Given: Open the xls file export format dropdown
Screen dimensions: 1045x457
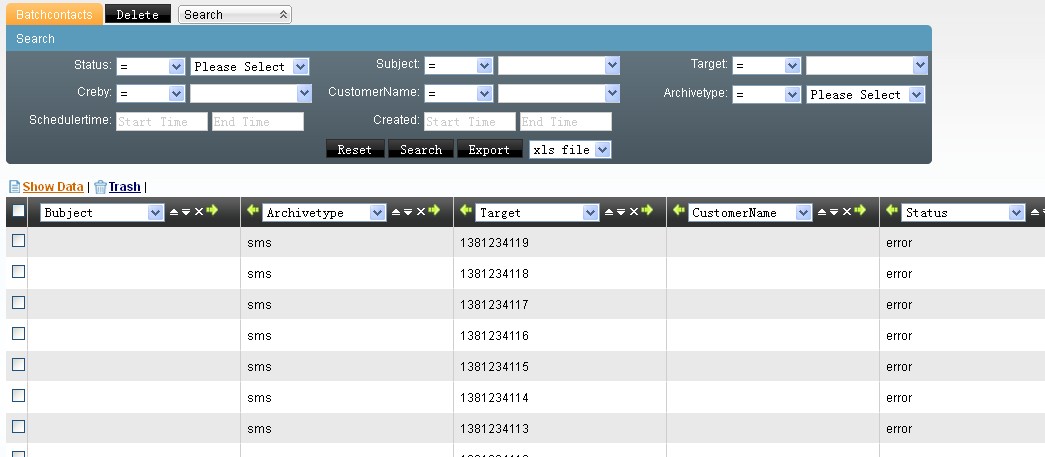Looking at the screenshot, I should pos(570,150).
